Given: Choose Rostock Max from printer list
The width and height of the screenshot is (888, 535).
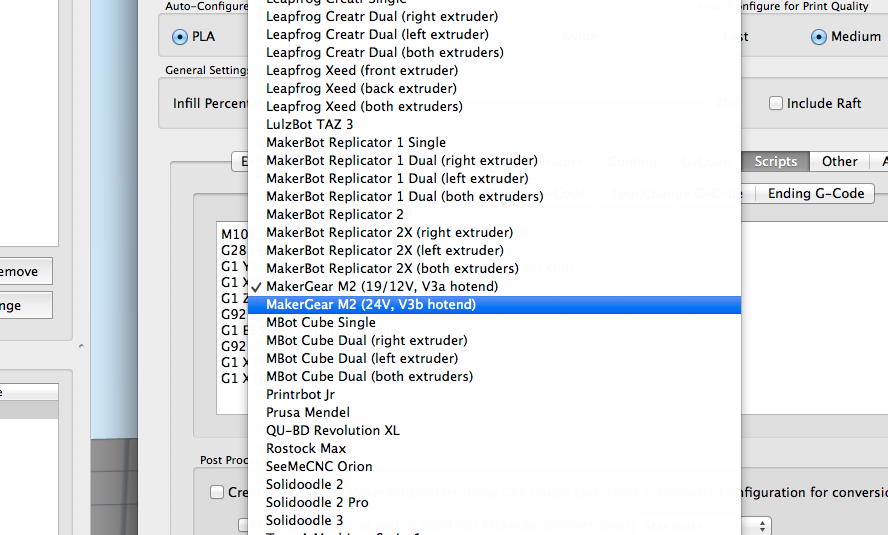Looking at the screenshot, I should tap(305, 448).
